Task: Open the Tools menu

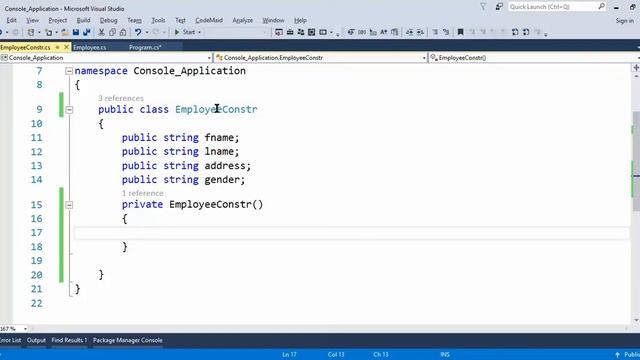Action: (x=158, y=20)
